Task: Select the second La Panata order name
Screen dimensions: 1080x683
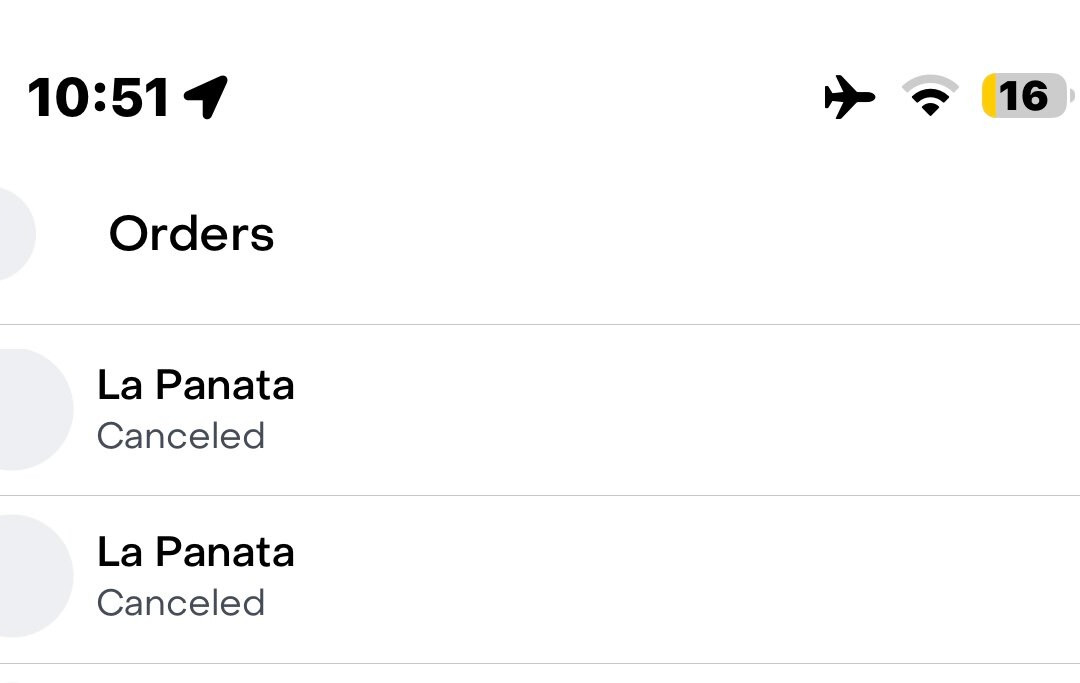Action: point(196,552)
